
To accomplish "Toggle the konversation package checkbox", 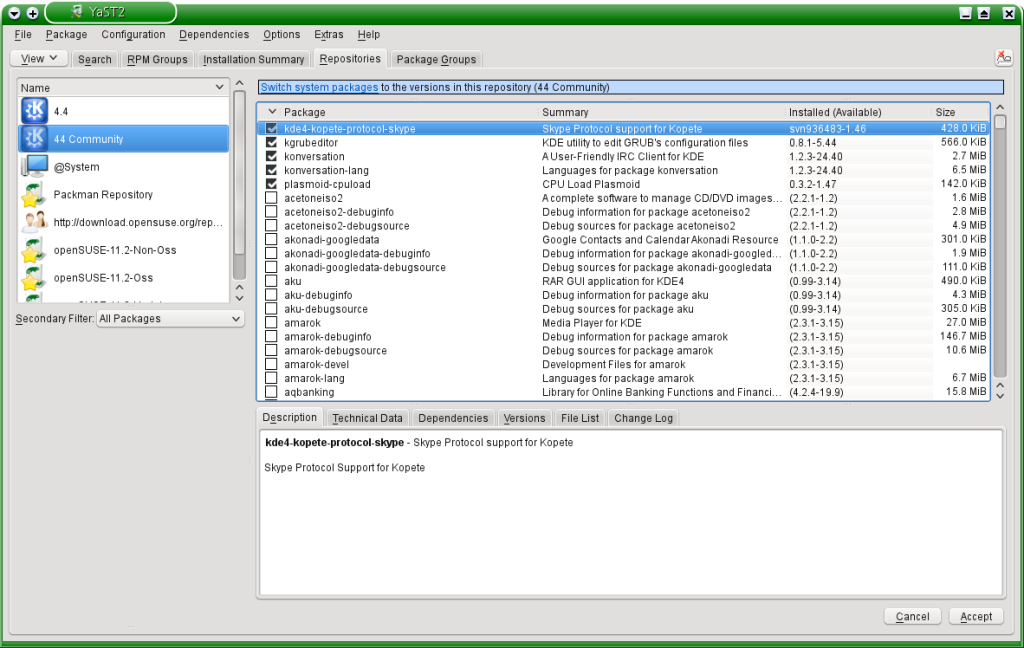I will pyautogui.click(x=271, y=156).
